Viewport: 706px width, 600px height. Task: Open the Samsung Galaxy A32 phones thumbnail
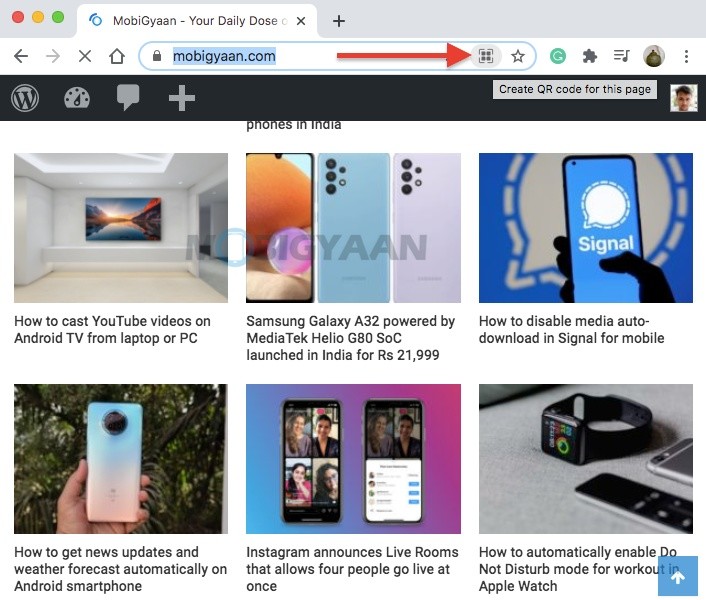[x=353, y=228]
